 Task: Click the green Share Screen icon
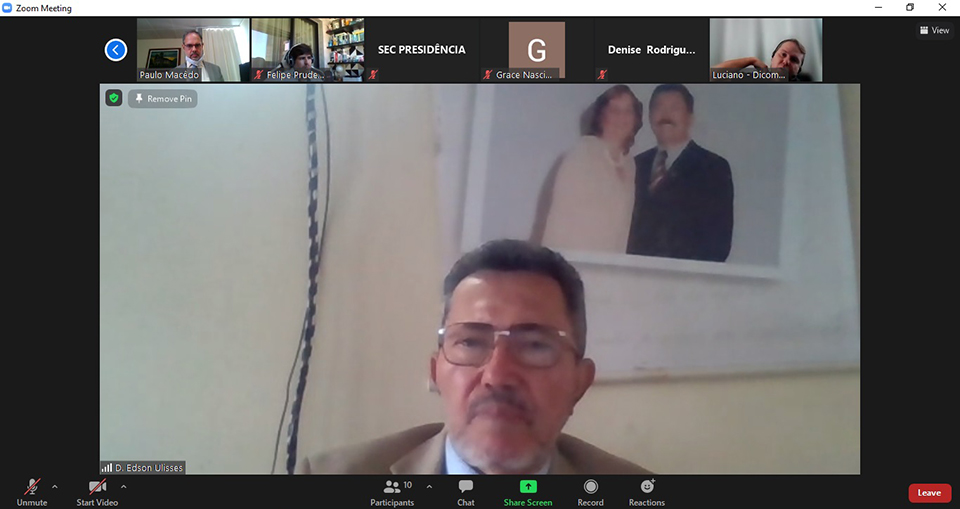528,487
